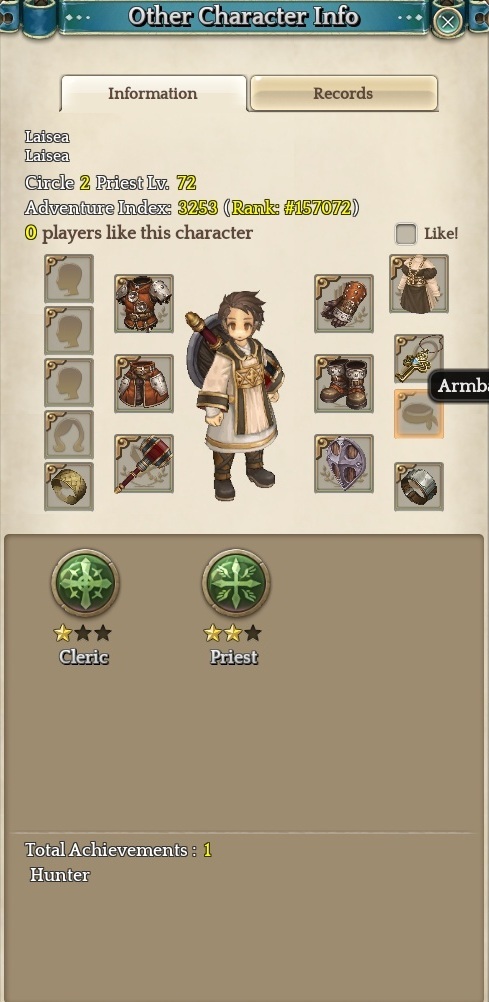Click the red mace weapon slot
Screen dimensions: 489x1002
[x=144, y=463]
